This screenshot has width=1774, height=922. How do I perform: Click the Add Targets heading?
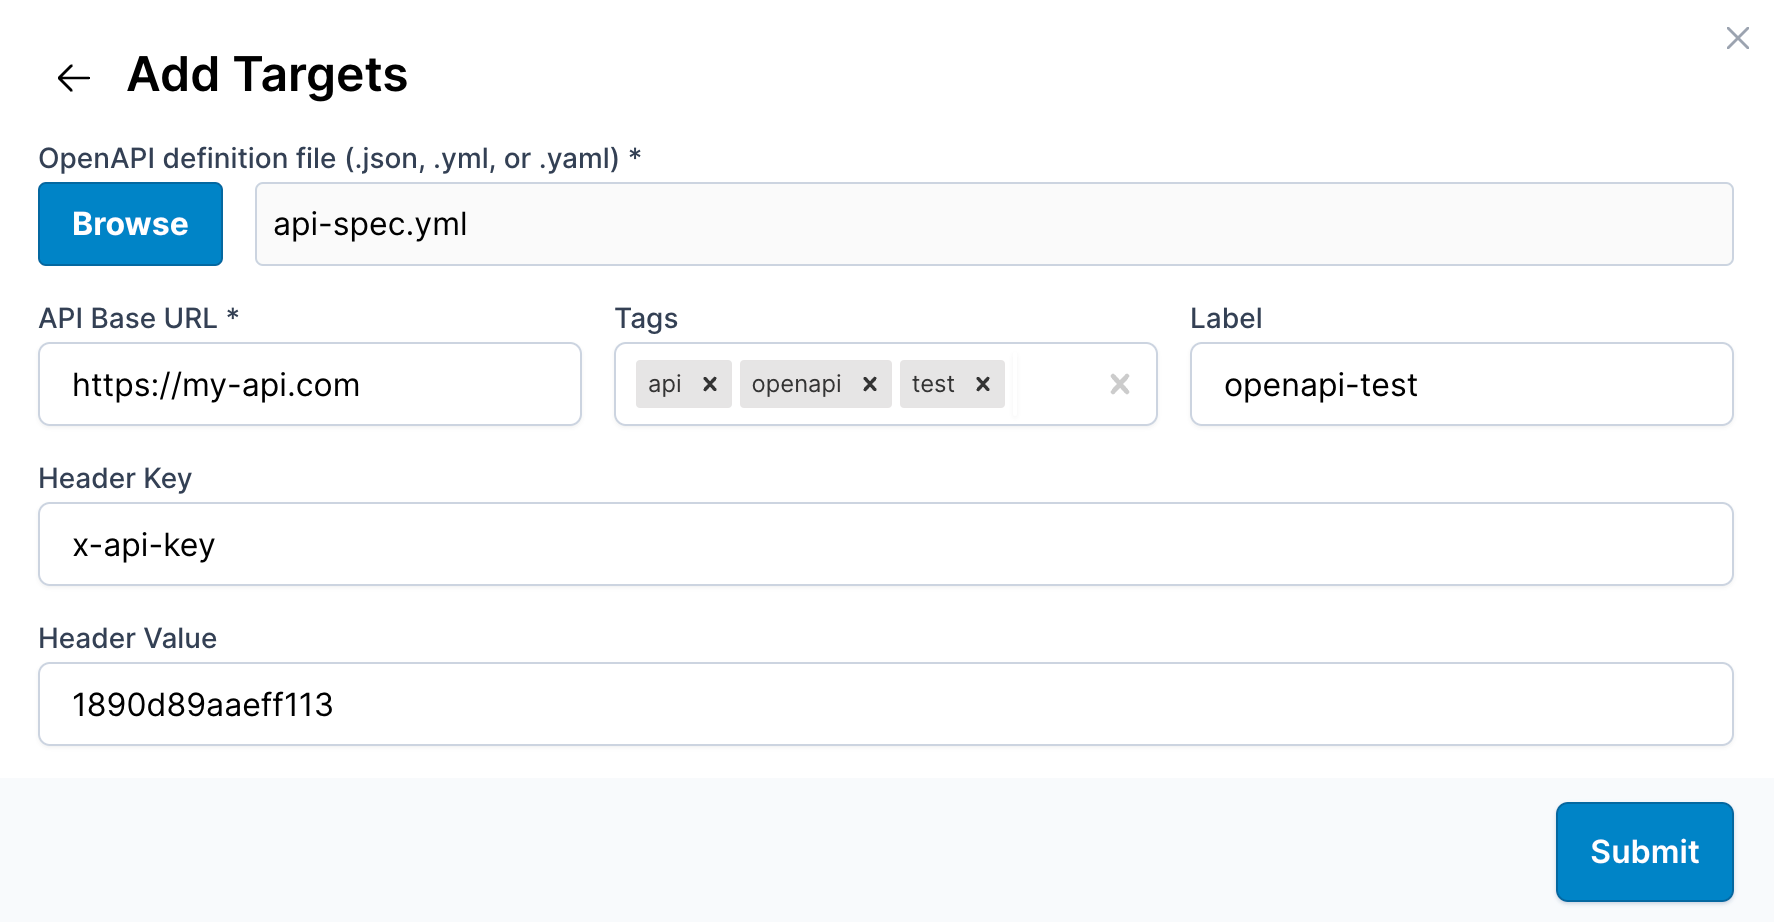click(x=267, y=75)
